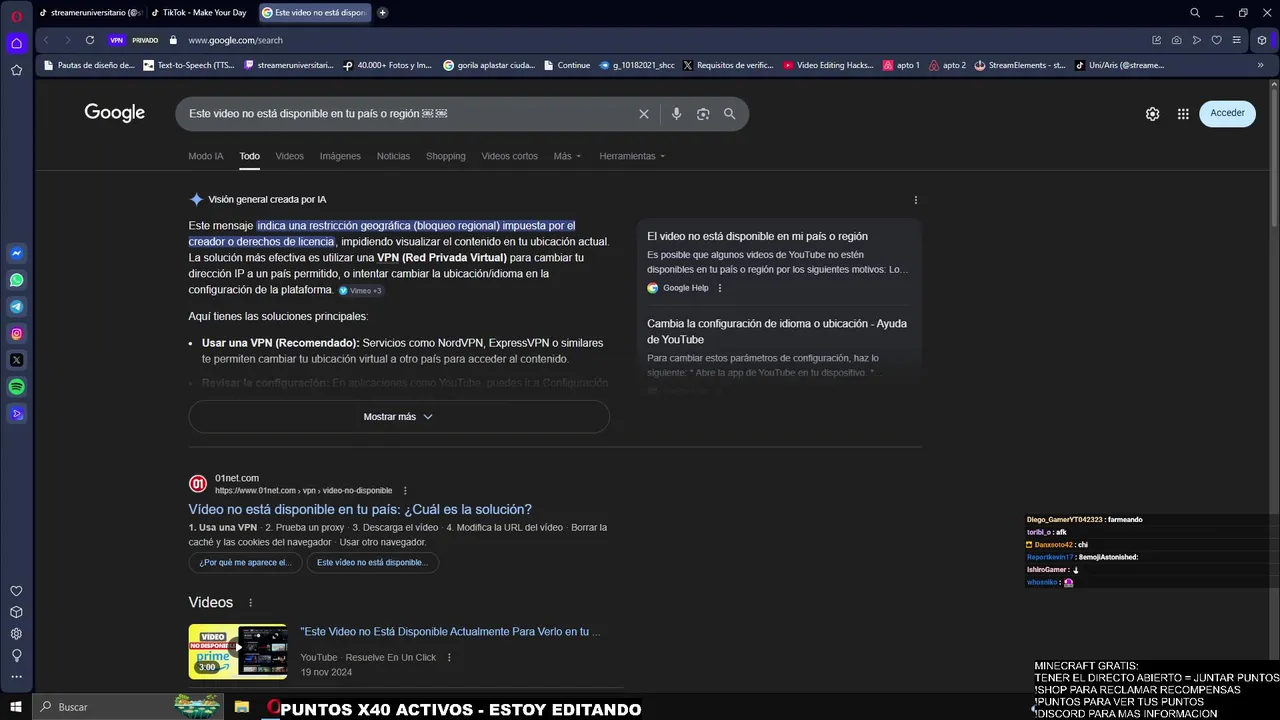Click the Vimeo +3 sources chip
Viewport: 1280px width, 720px height.
pyautogui.click(x=361, y=291)
